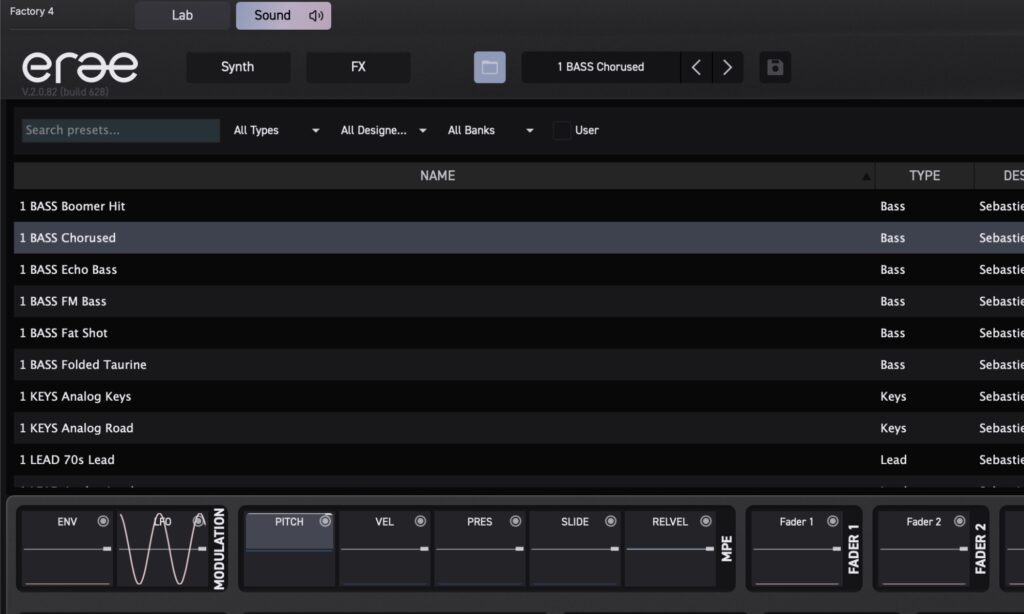Click the PRES slider handle
Screen dimensions: 1024x614
[520, 549]
